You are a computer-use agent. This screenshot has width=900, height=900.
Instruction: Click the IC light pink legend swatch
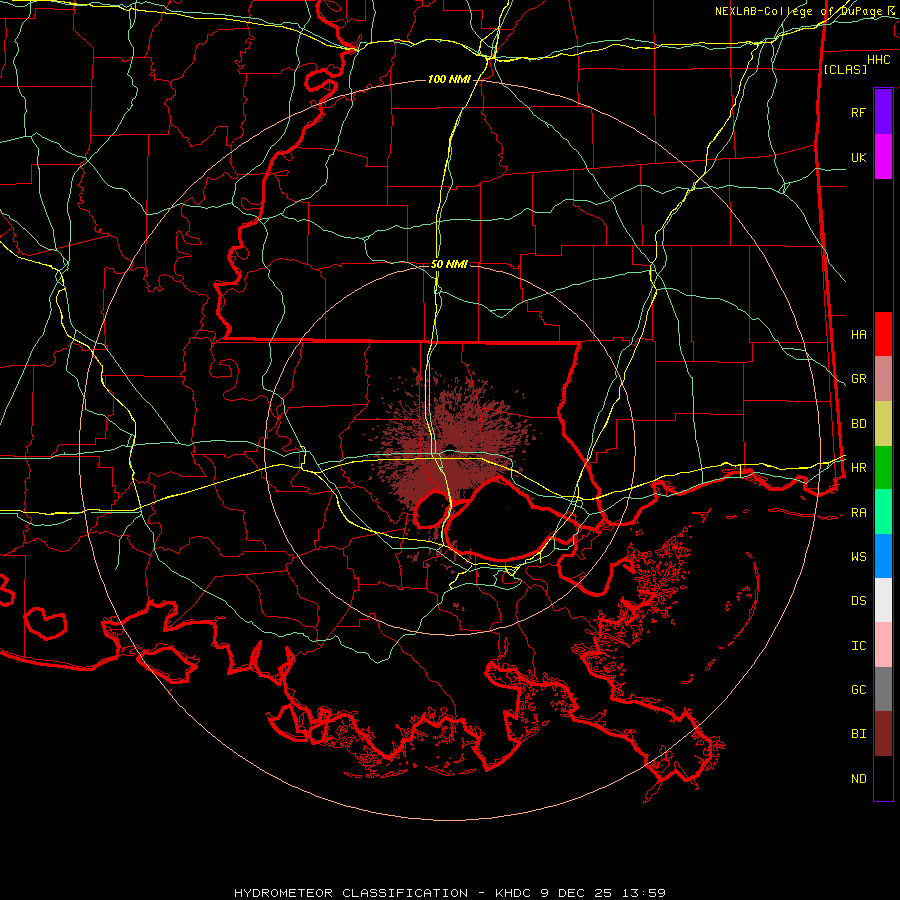pos(883,645)
